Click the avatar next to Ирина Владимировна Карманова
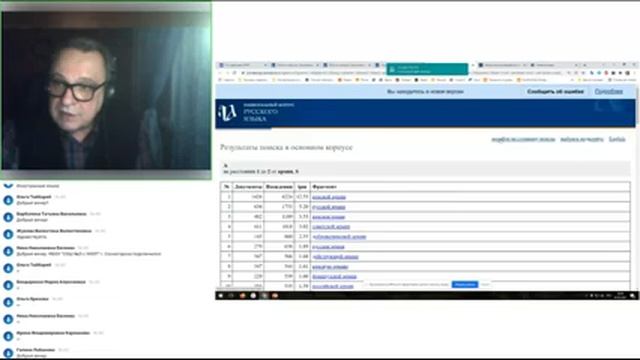Viewport: 640px width, 360px height. point(8,336)
